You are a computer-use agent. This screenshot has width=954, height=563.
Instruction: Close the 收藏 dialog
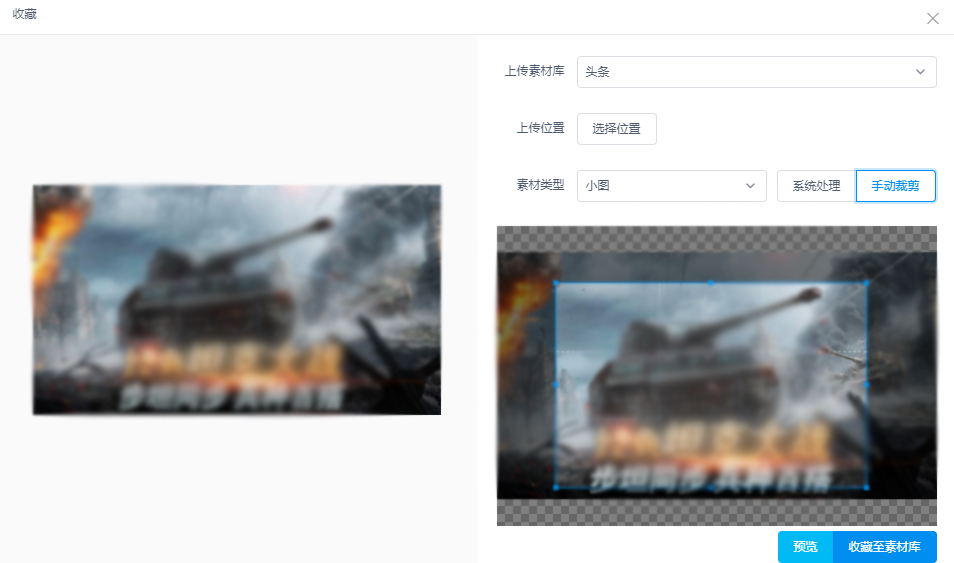(933, 18)
